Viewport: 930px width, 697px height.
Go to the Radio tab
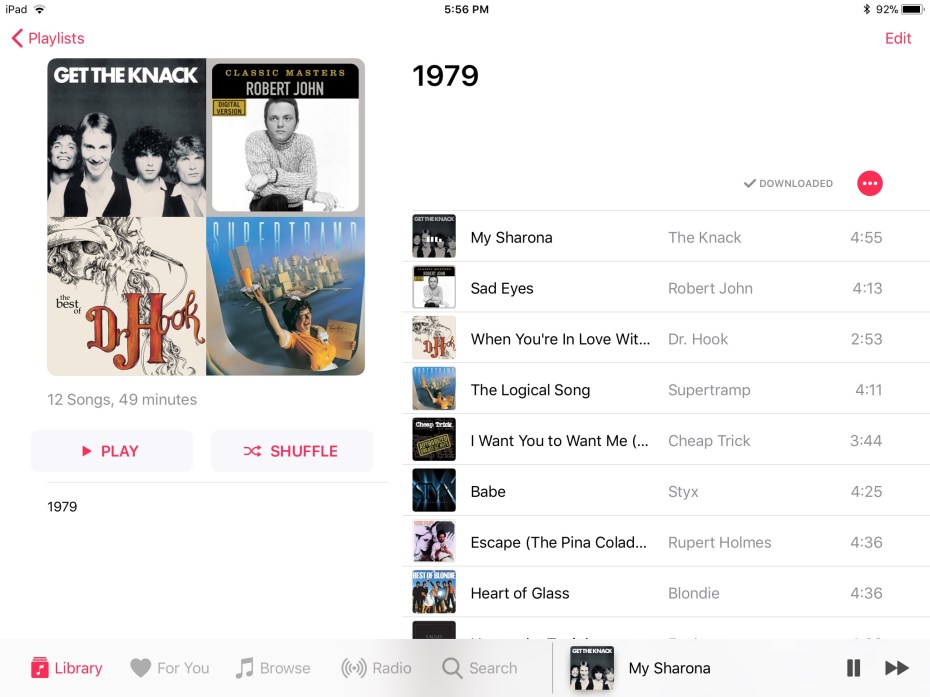(376, 668)
